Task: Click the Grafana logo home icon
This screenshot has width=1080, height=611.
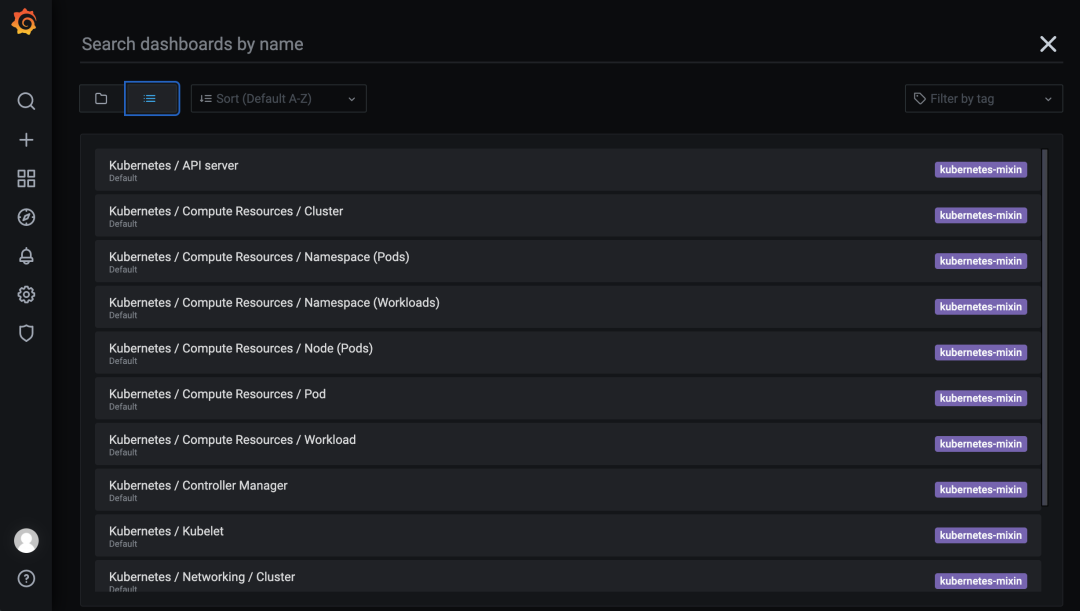Action: [x=24, y=22]
